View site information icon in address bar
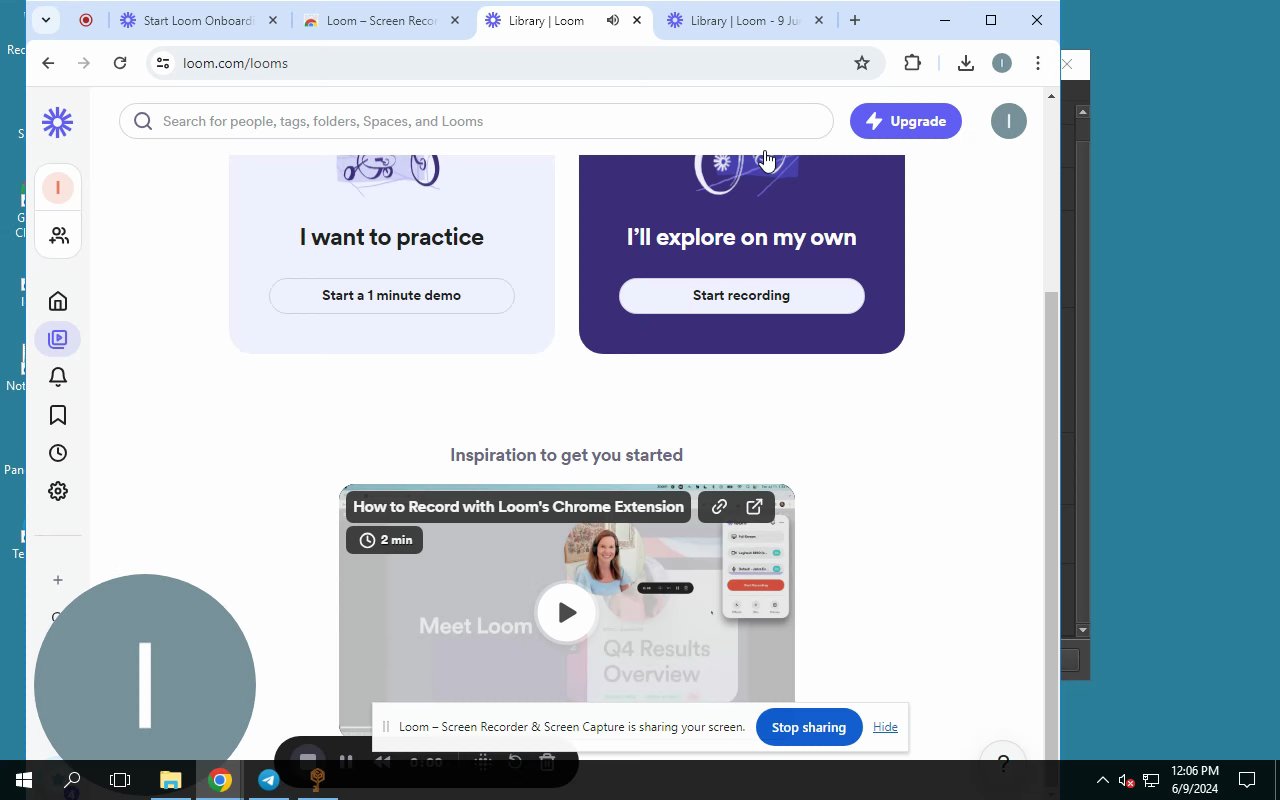 (163, 63)
